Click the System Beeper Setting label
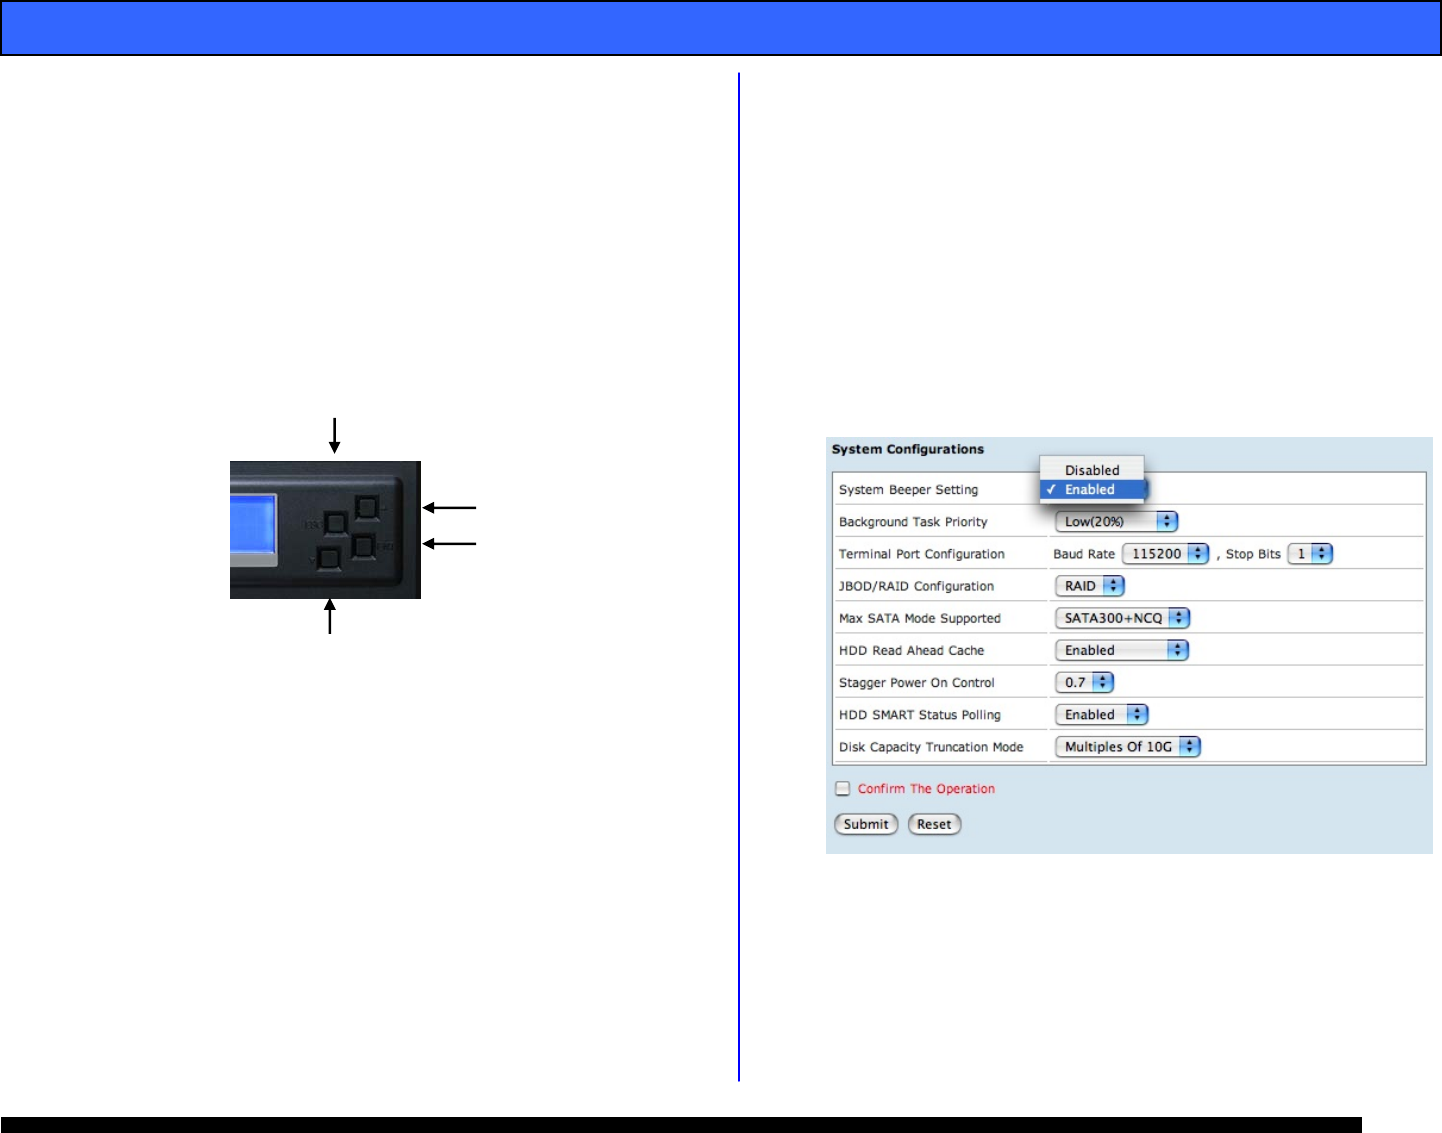 (908, 490)
